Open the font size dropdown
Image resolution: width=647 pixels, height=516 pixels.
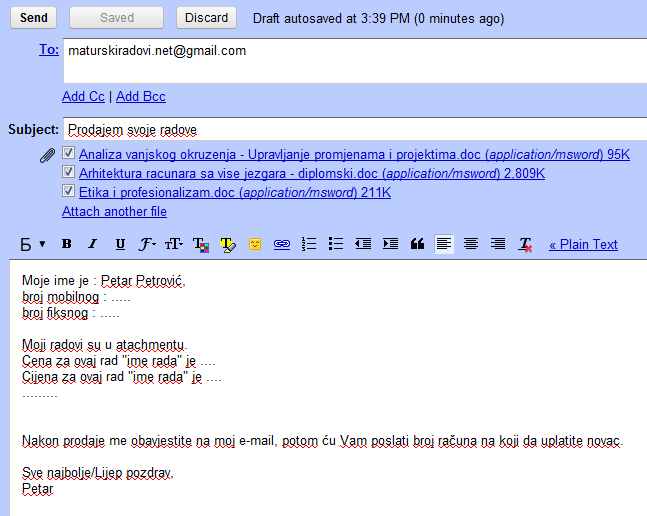click(174, 244)
